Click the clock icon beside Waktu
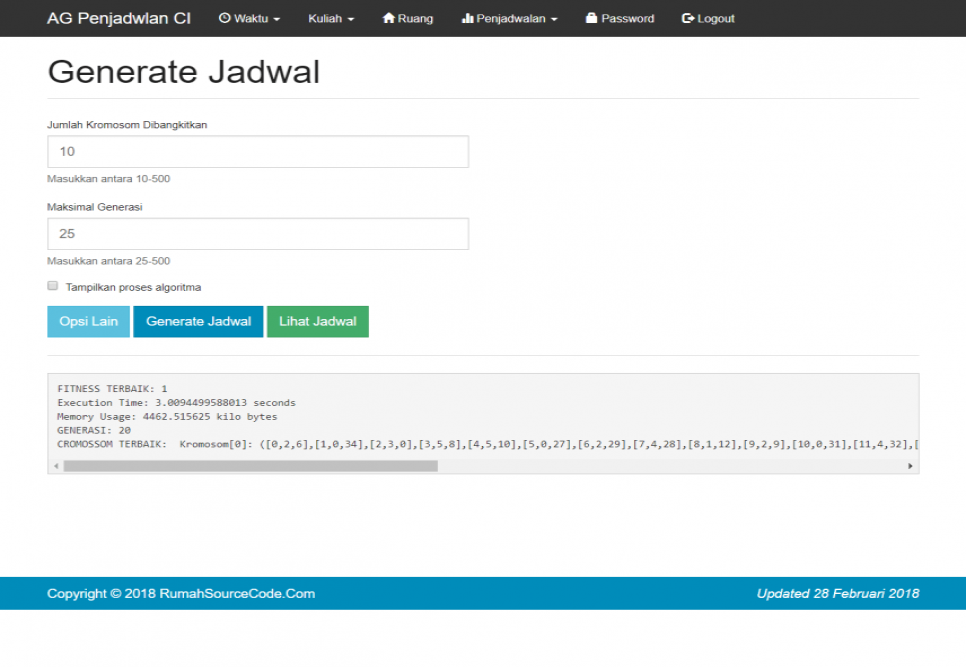This screenshot has width=966, height=667. point(224,18)
